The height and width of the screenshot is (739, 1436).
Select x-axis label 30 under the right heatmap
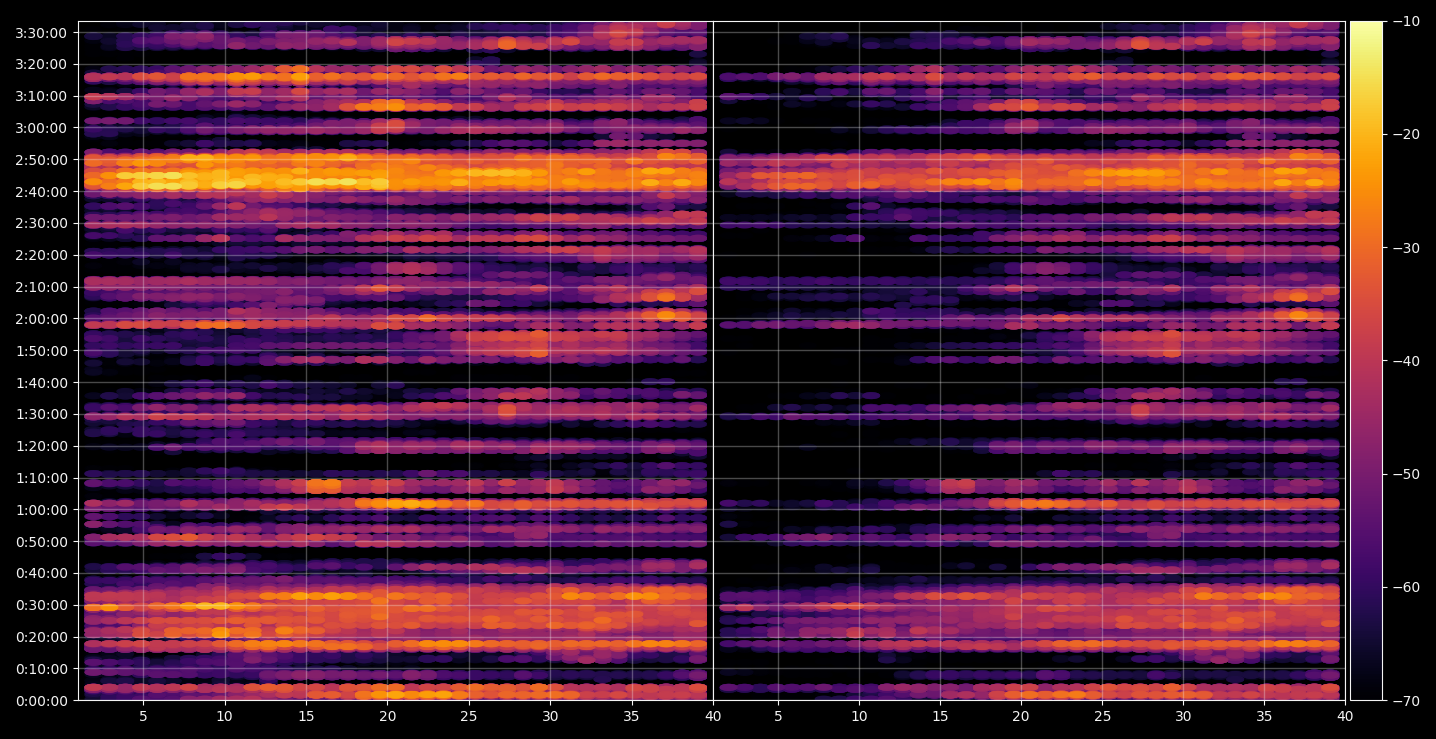pyautogui.click(x=1184, y=717)
